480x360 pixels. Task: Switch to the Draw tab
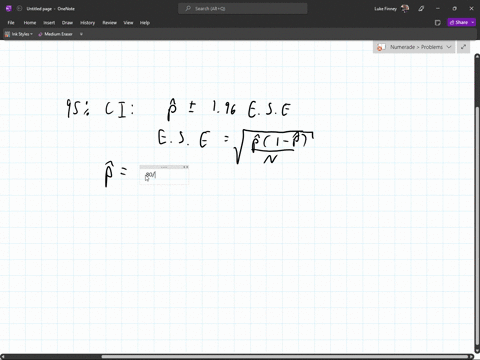point(67,23)
